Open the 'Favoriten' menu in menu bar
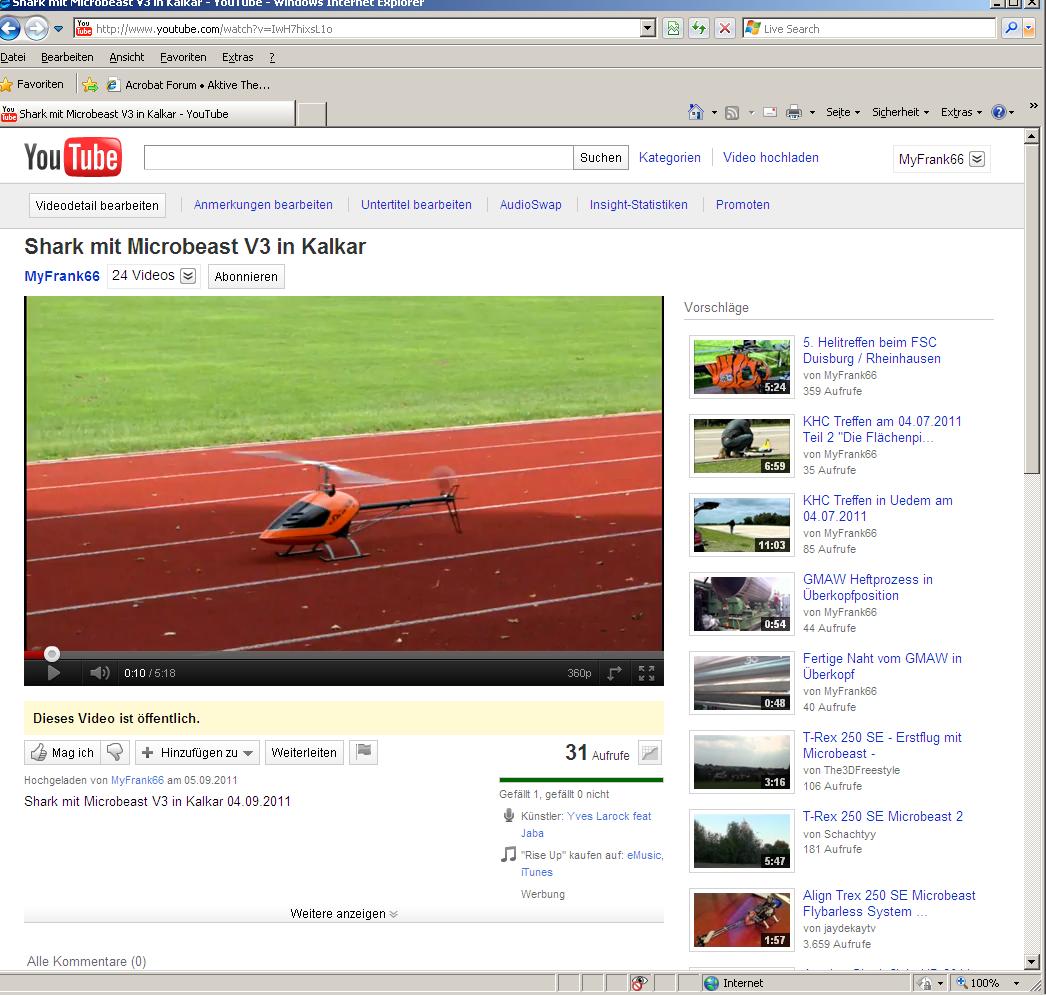1046x996 pixels. click(183, 58)
